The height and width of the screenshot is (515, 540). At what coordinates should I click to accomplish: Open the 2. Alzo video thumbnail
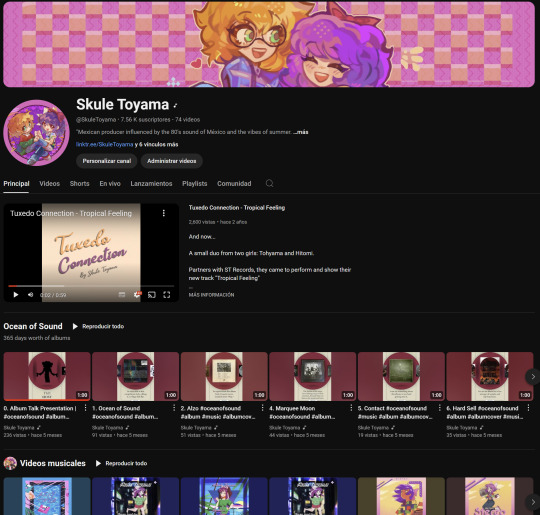224,376
